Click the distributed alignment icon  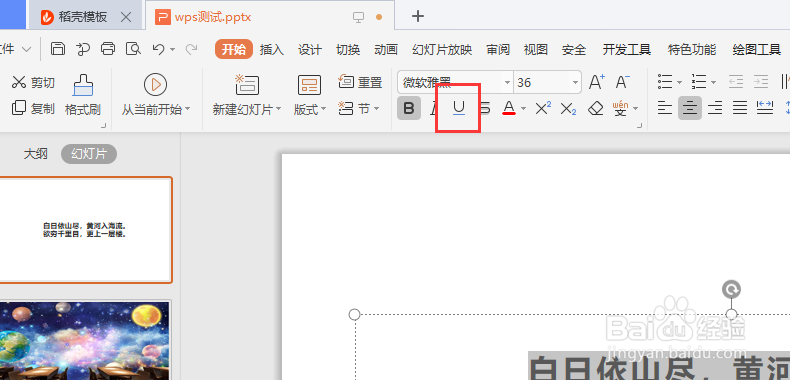[765, 107]
